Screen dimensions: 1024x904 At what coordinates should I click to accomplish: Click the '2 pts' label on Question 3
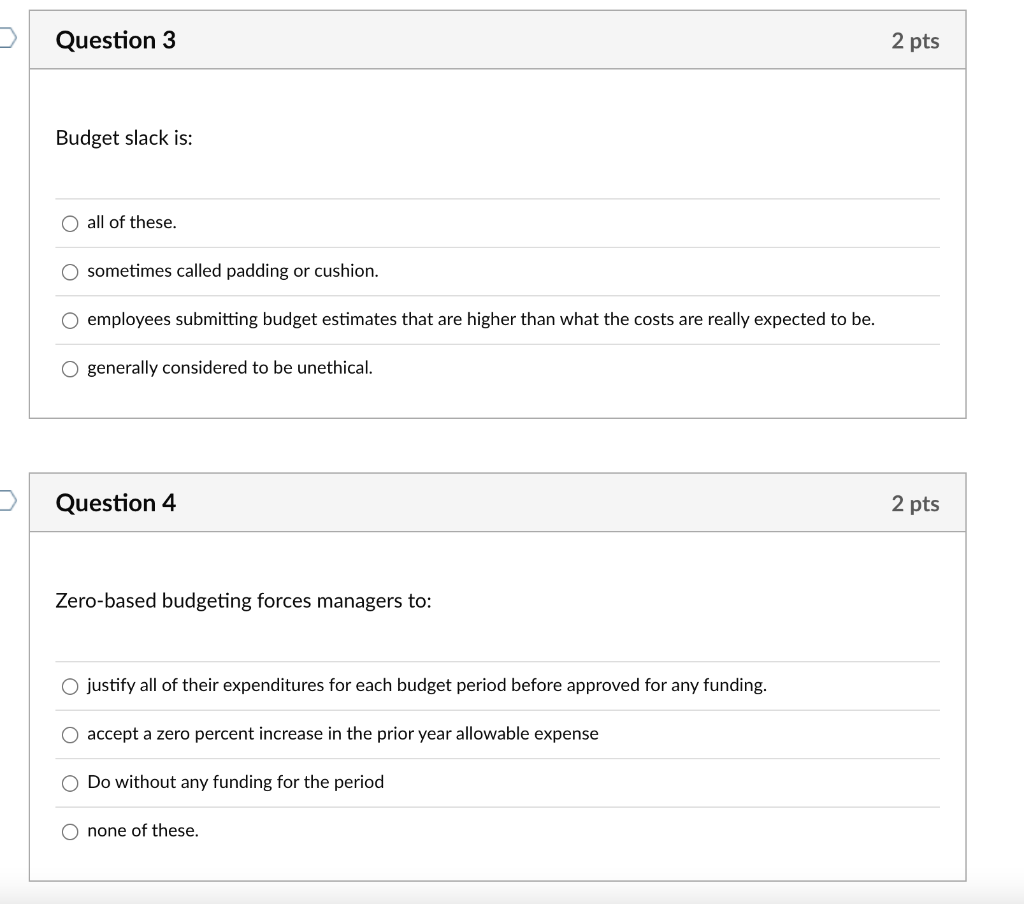click(x=915, y=41)
